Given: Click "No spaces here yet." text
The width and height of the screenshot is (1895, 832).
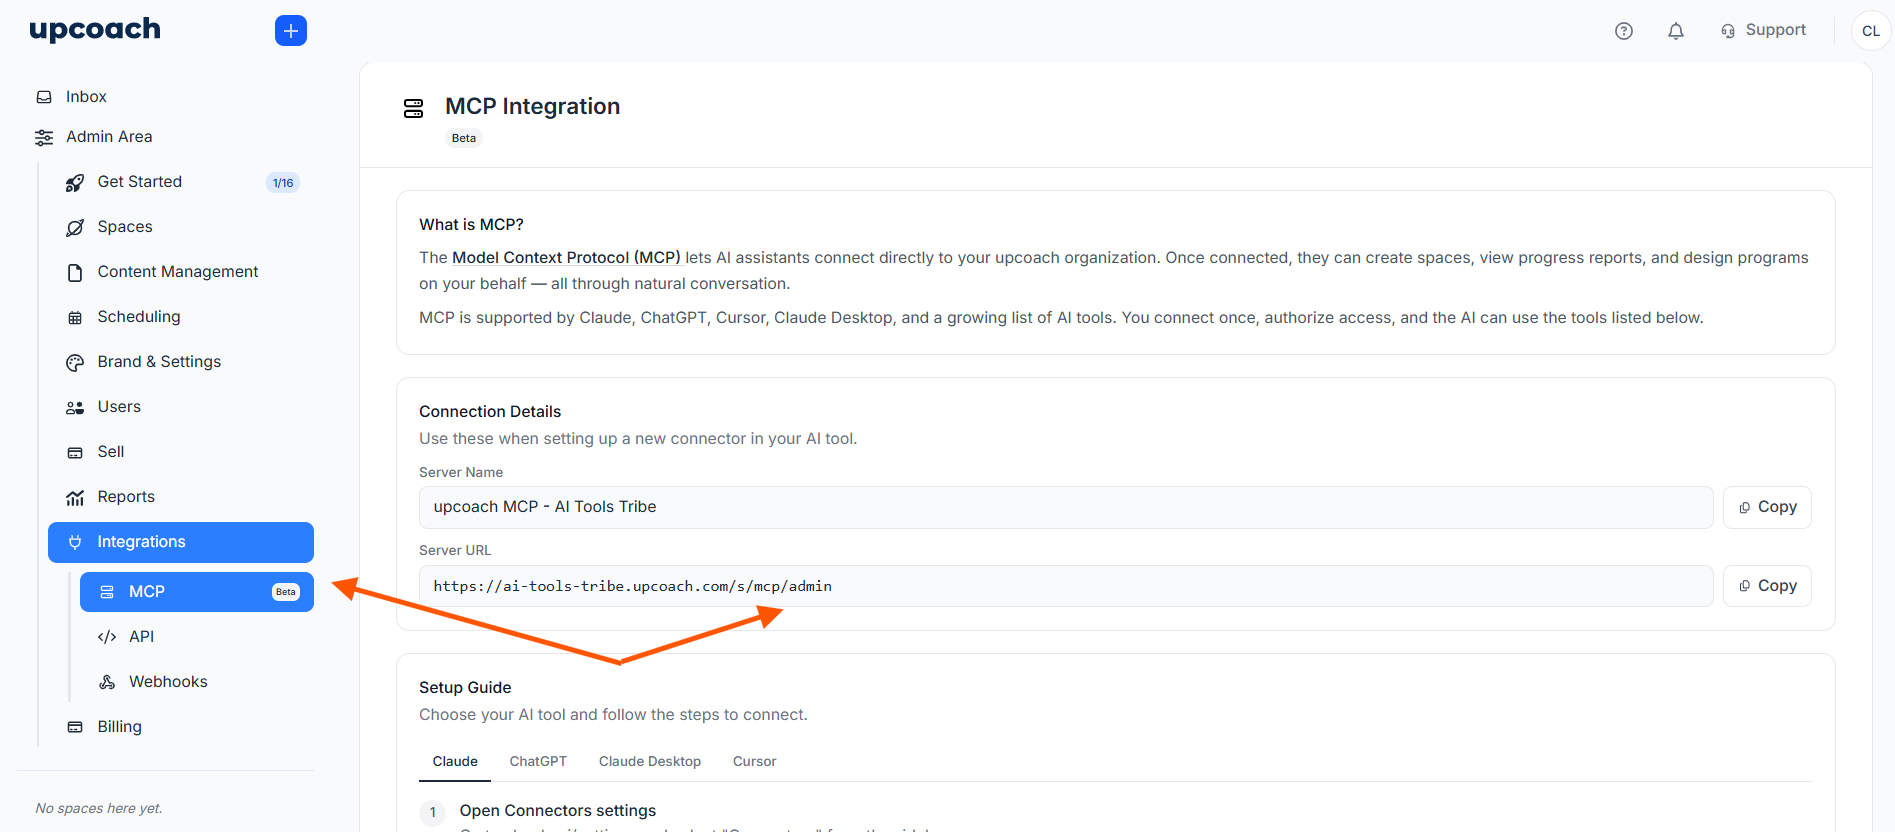Looking at the screenshot, I should [99, 808].
